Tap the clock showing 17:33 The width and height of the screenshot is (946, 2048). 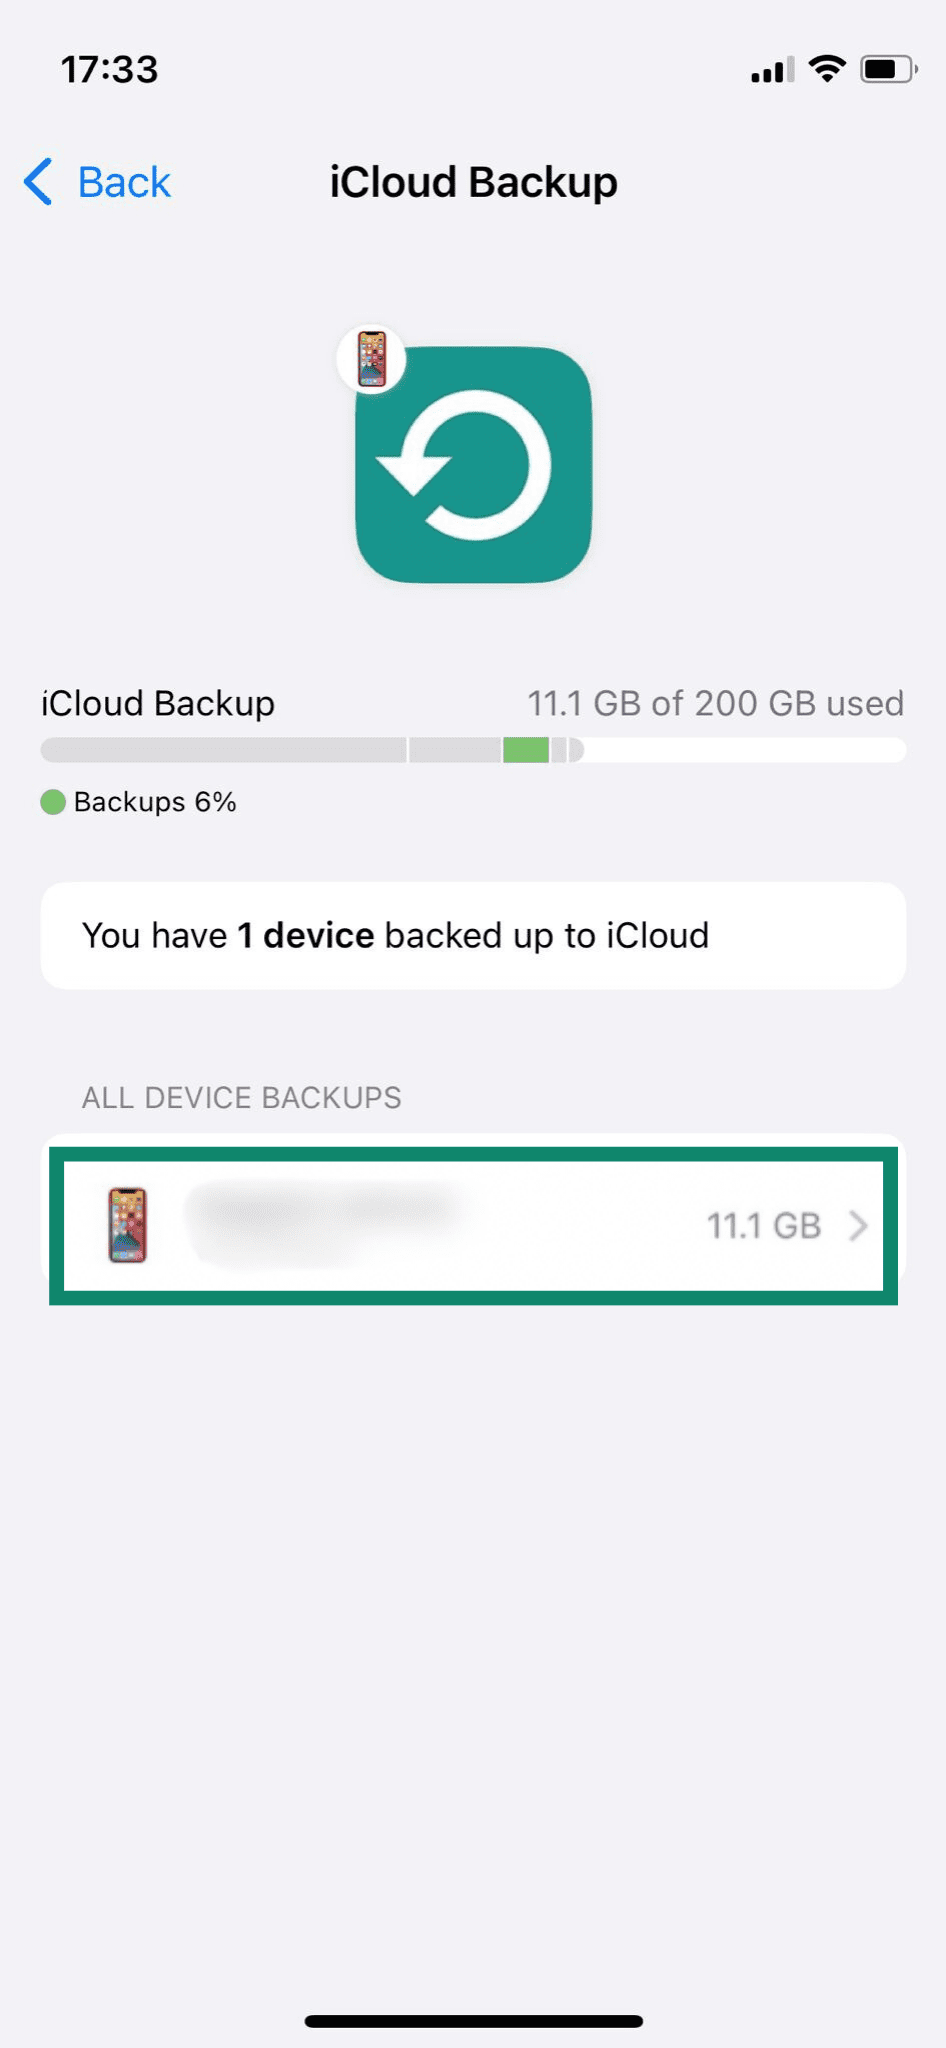[110, 69]
